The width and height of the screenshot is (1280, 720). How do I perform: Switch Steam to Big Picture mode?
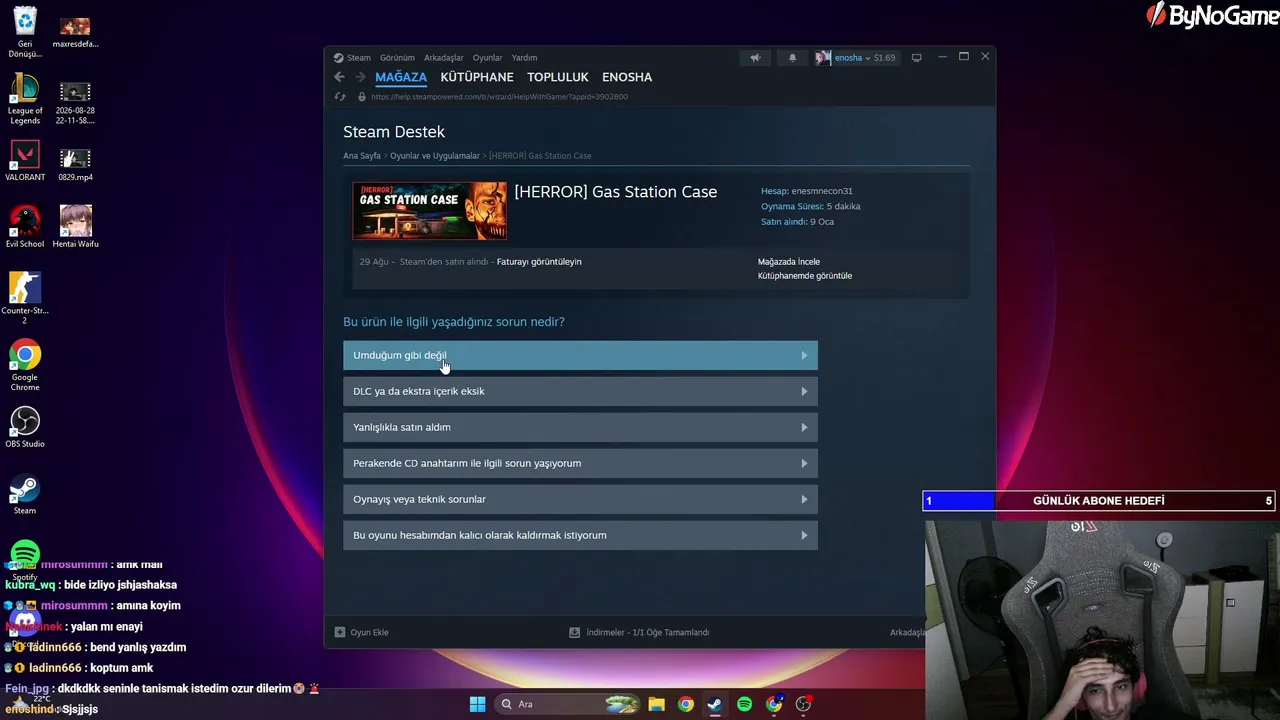pyautogui.click(x=916, y=58)
